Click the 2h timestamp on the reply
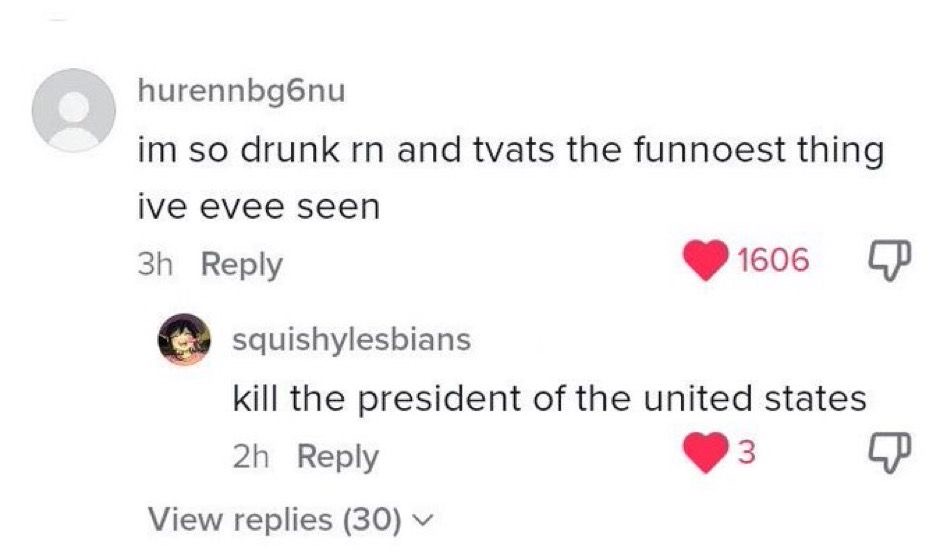The image size is (947, 553). point(253,458)
